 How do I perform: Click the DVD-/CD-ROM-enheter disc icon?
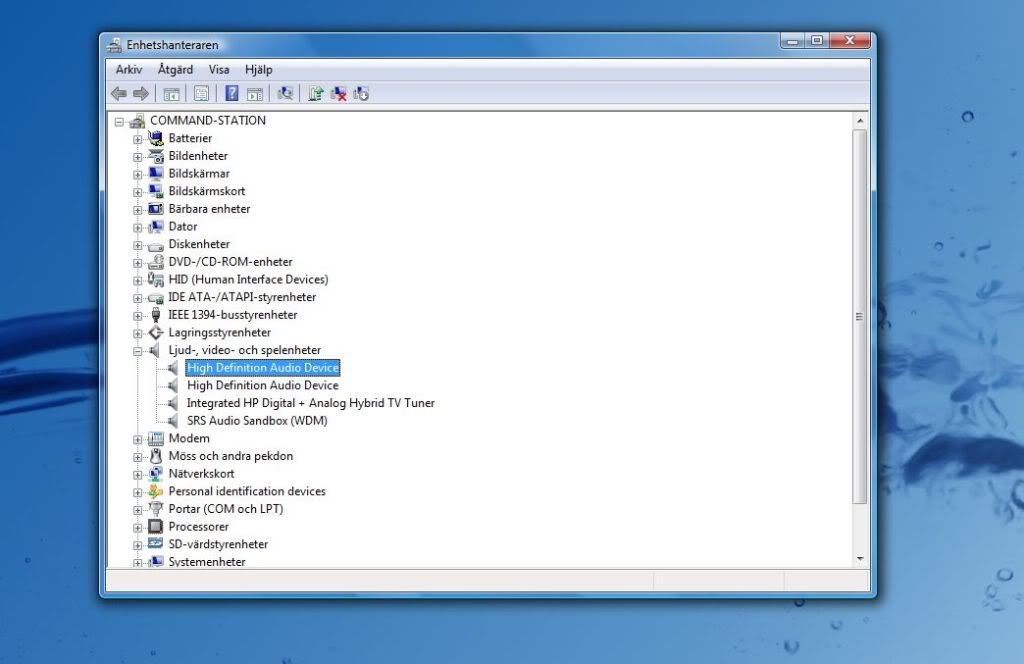(155, 262)
